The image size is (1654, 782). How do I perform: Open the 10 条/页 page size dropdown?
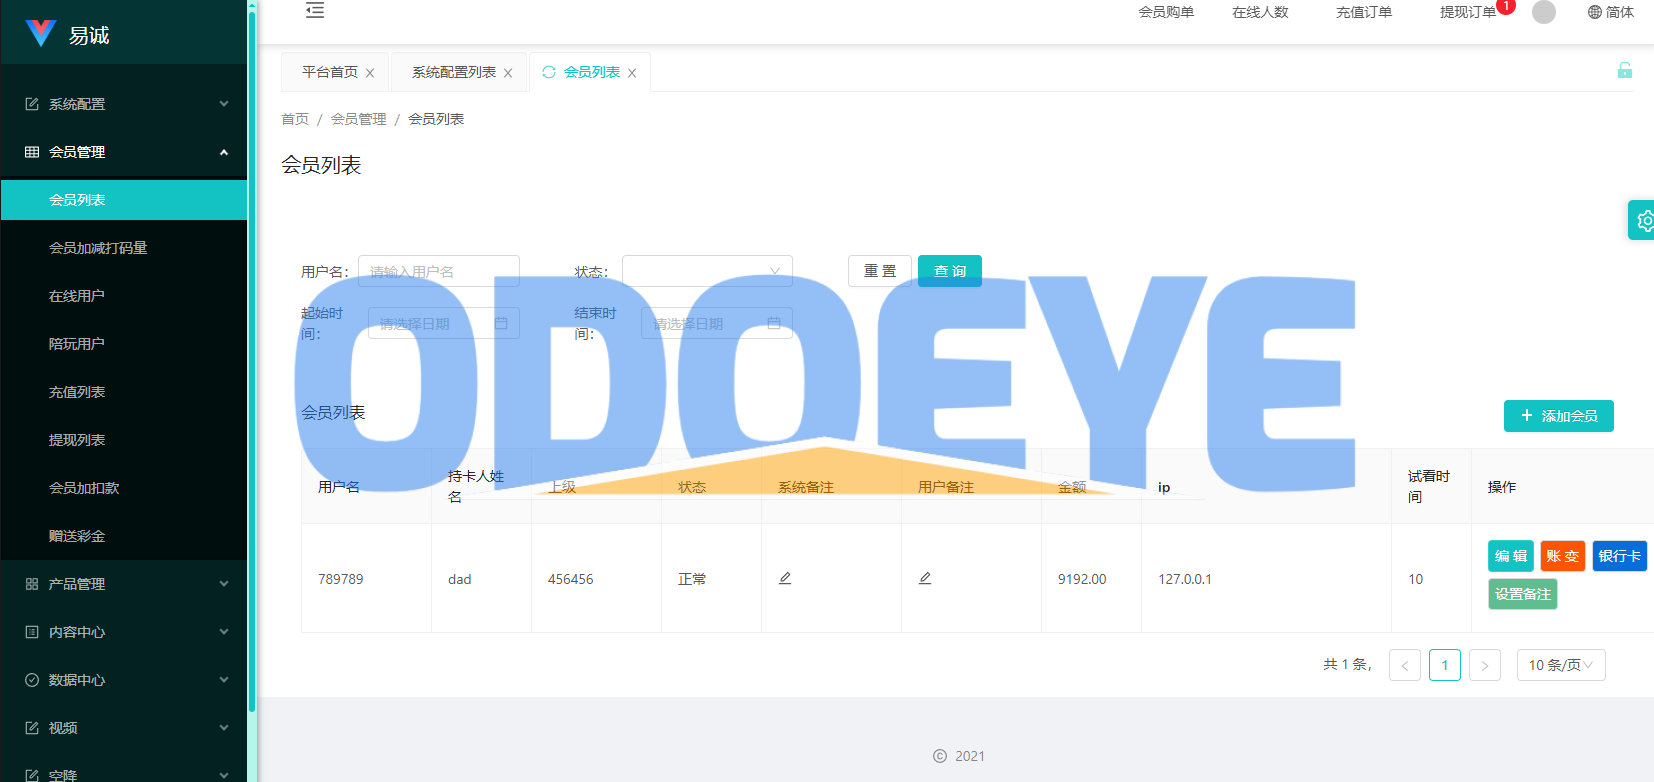click(1561, 665)
